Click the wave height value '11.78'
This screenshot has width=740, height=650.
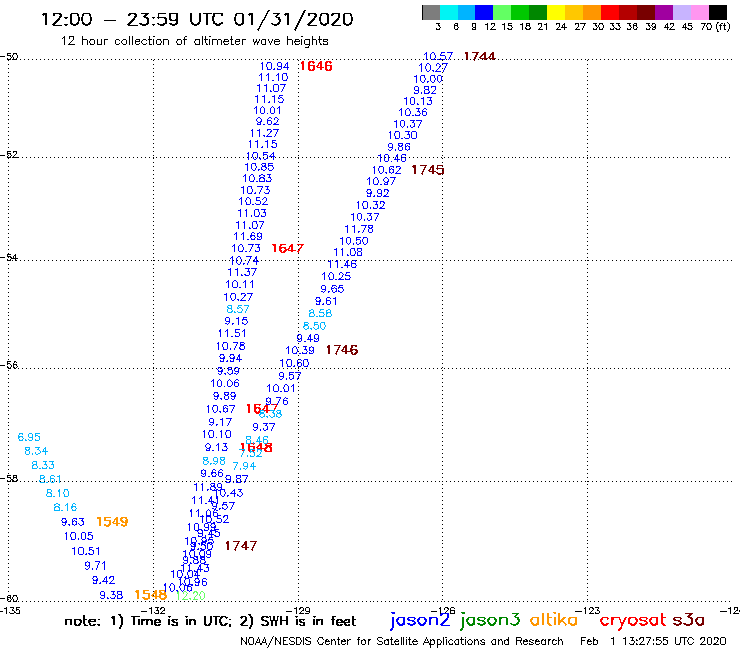(x=359, y=229)
